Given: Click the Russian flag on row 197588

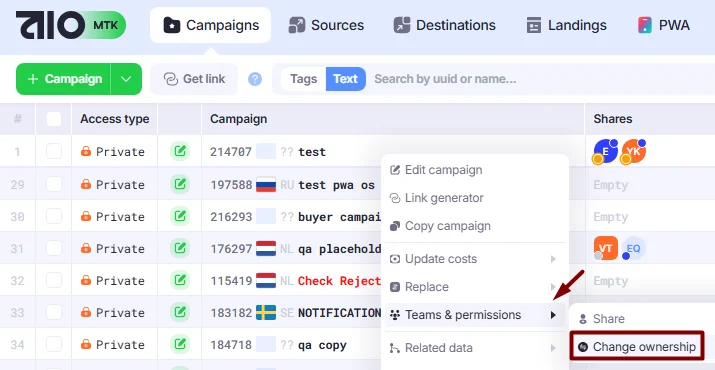Looking at the screenshot, I should 266,184.
